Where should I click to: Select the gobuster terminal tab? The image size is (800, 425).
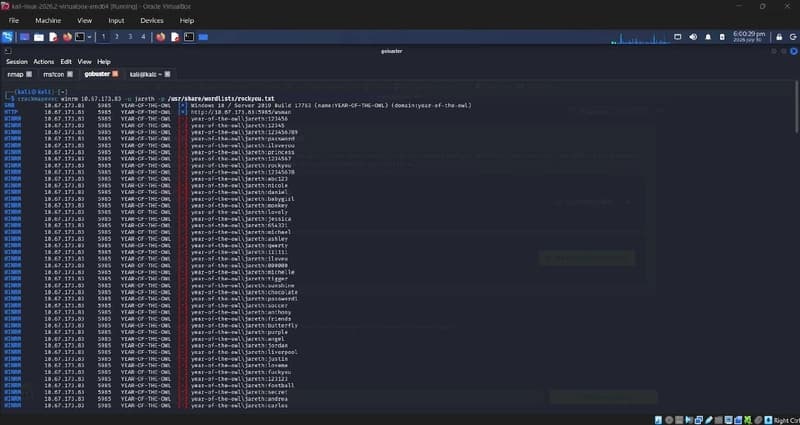[101, 74]
